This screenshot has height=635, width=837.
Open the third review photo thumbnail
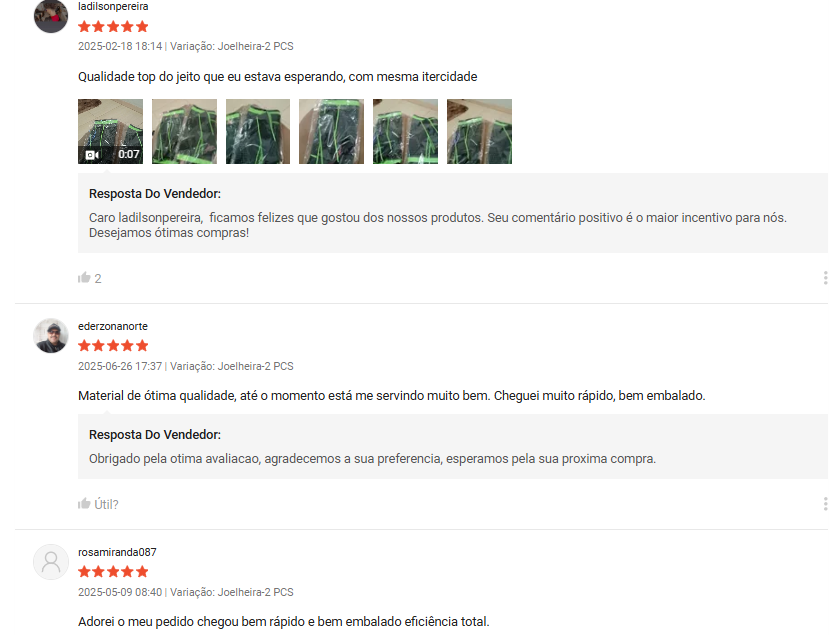258,131
